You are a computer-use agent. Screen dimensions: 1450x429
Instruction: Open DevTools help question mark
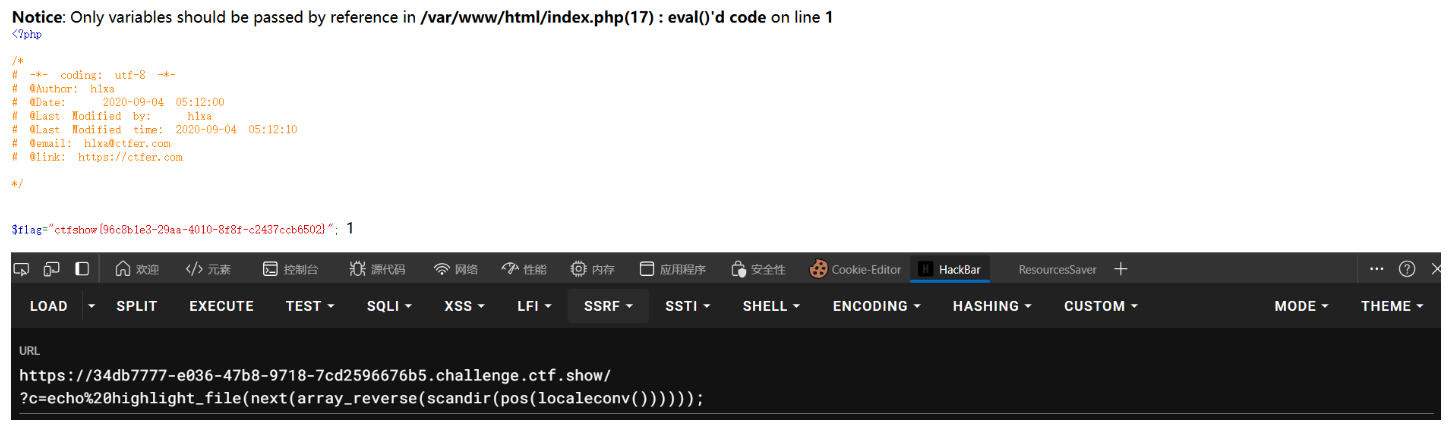pyautogui.click(x=1407, y=269)
